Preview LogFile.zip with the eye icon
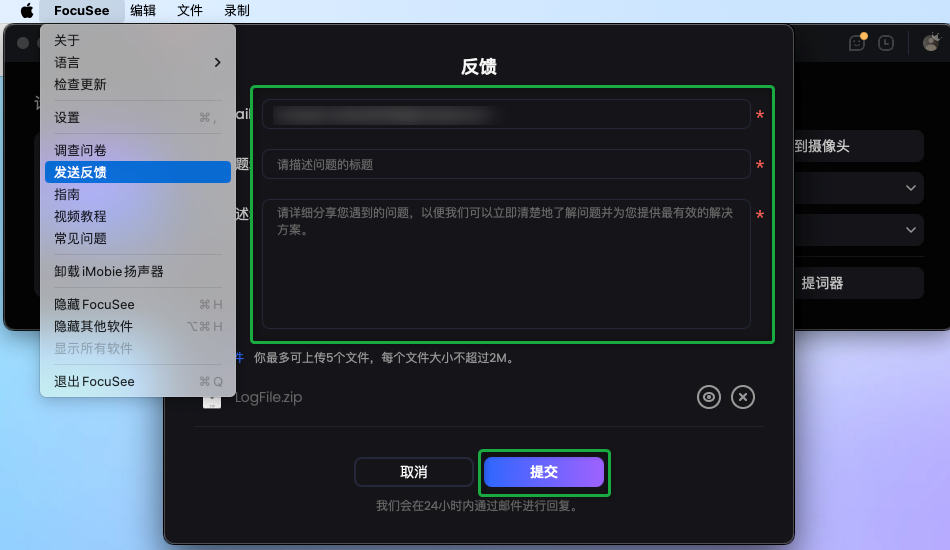950x550 pixels. click(x=708, y=397)
